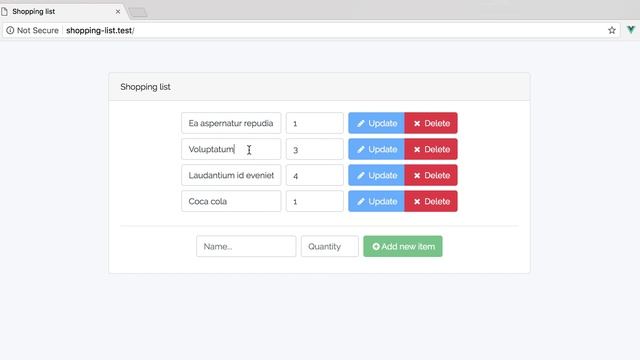The height and width of the screenshot is (360, 640).
Task: Edit the Coca cola name field
Action: click(x=231, y=201)
